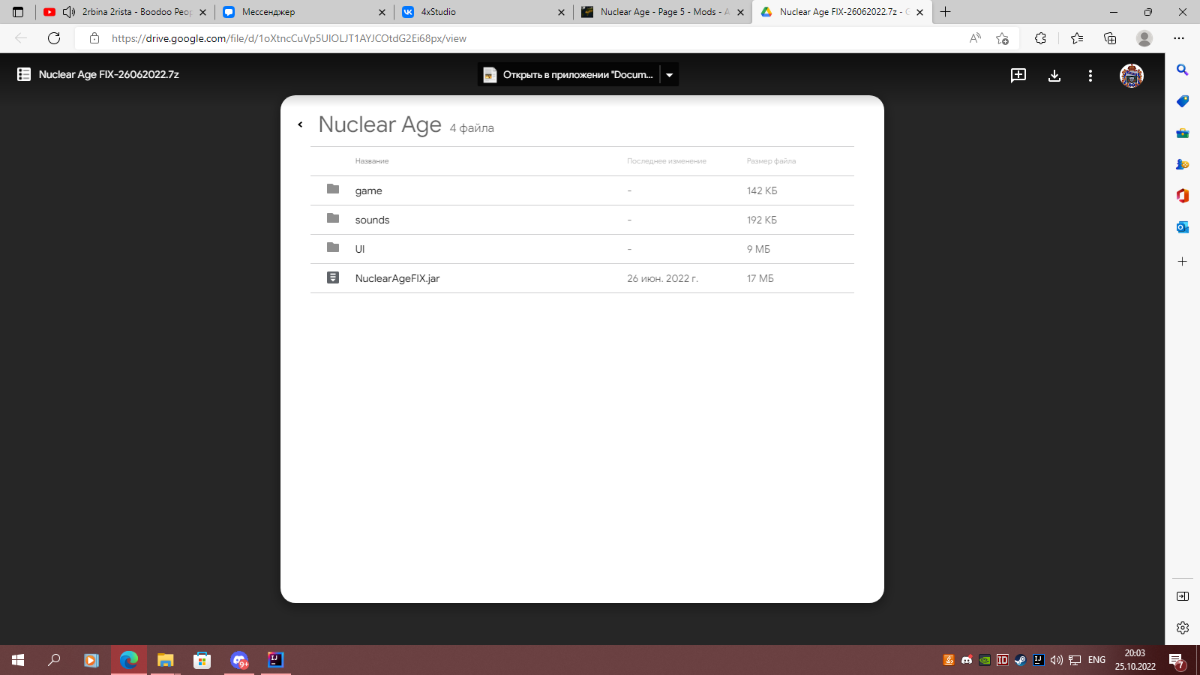Open Microsoft Office from the sidebar

1182,196
